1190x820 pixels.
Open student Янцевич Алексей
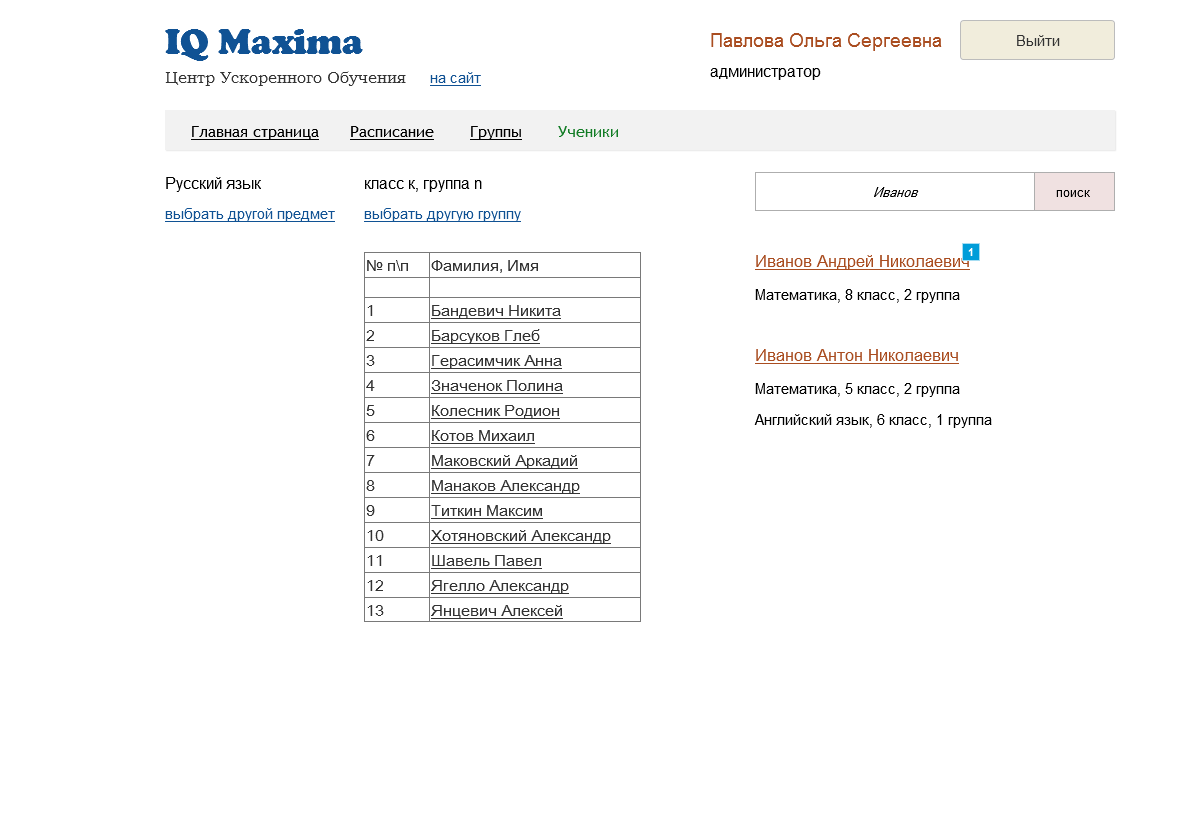[x=496, y=611]
